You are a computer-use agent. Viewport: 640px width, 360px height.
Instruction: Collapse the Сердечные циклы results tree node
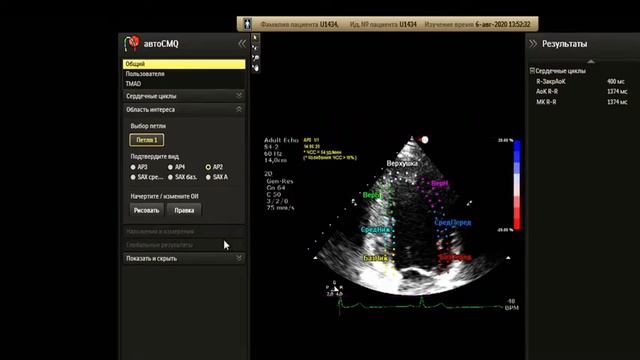[532, 71]
